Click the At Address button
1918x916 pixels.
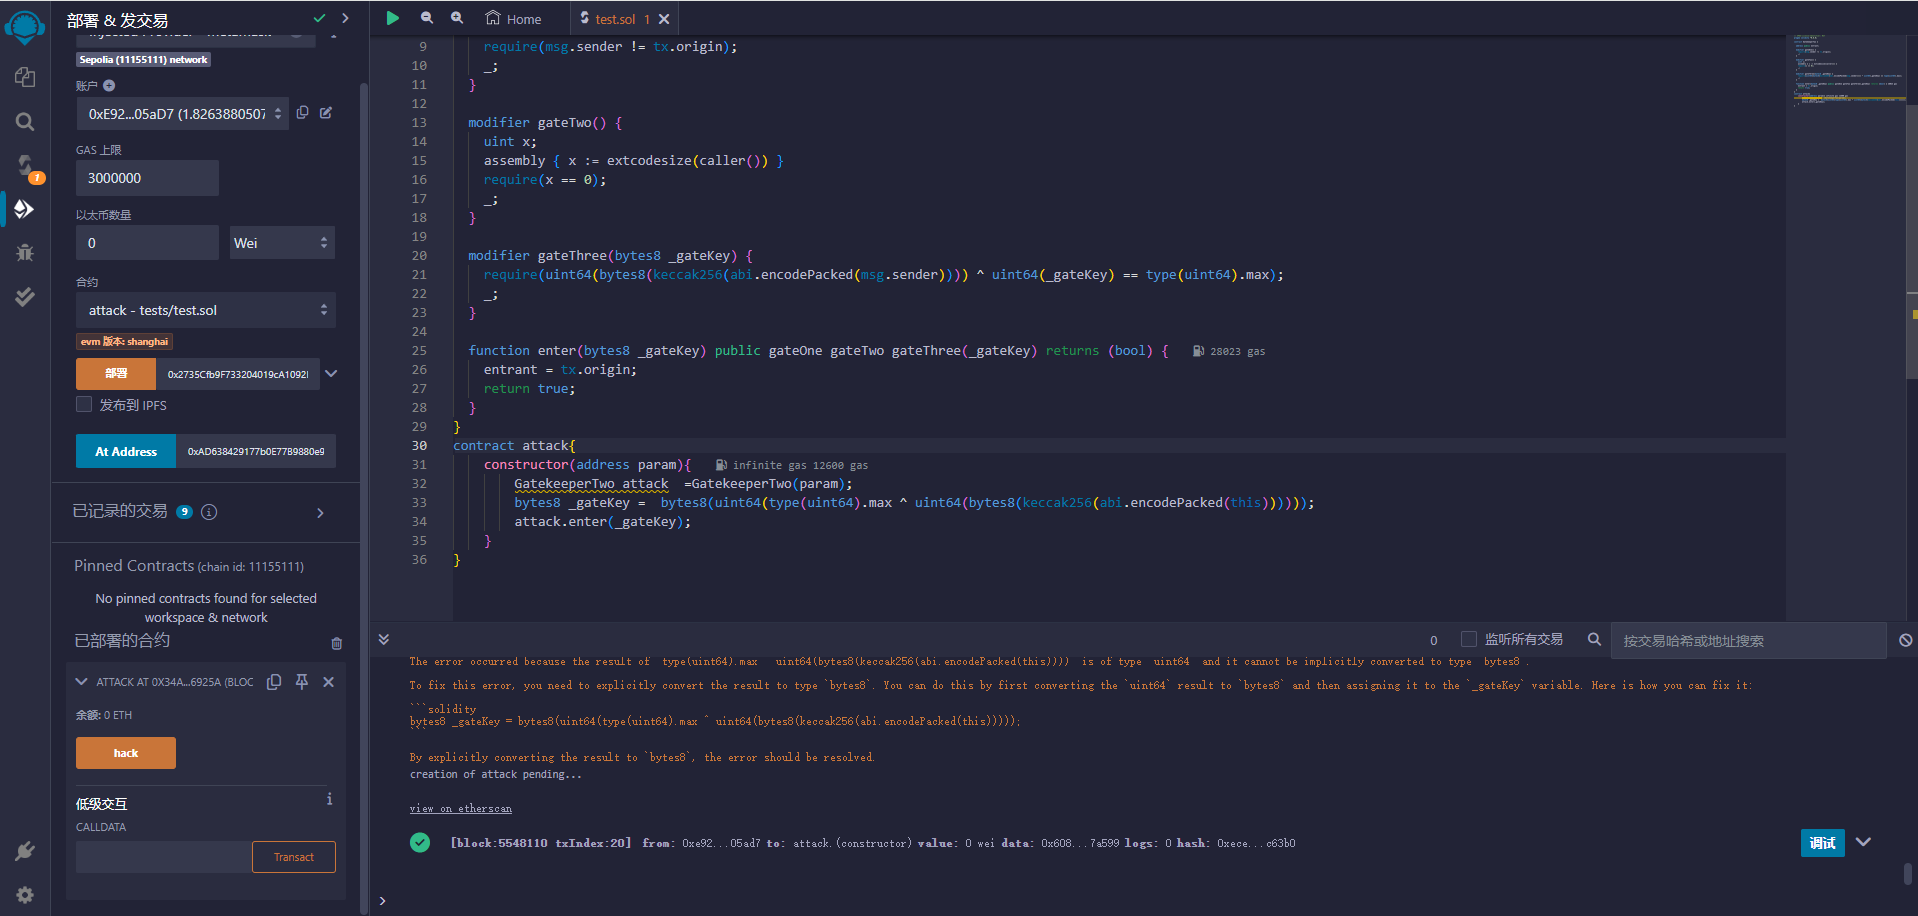[126, 451]
